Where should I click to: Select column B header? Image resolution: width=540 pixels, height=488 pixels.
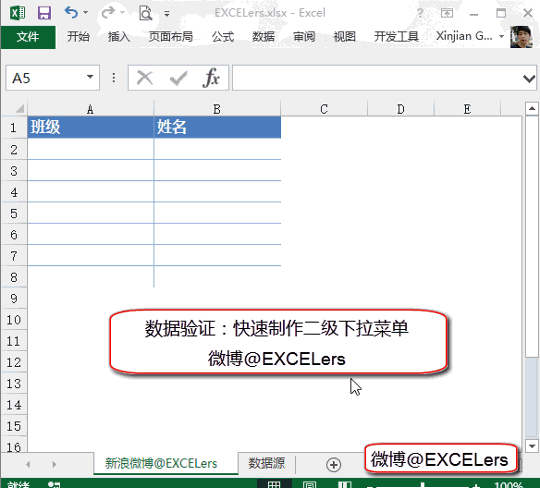click(x=217, y=109)
